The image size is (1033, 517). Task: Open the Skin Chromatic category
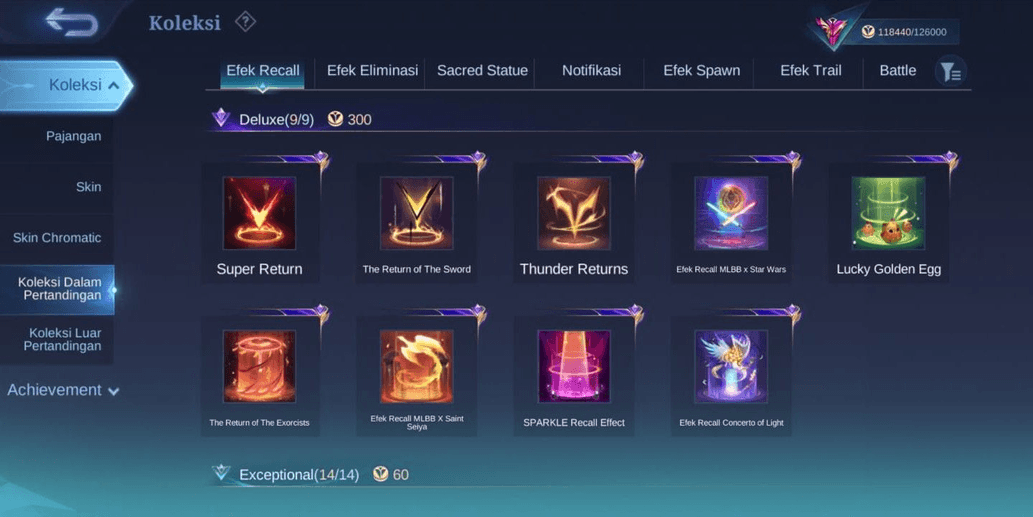[57, 238]
